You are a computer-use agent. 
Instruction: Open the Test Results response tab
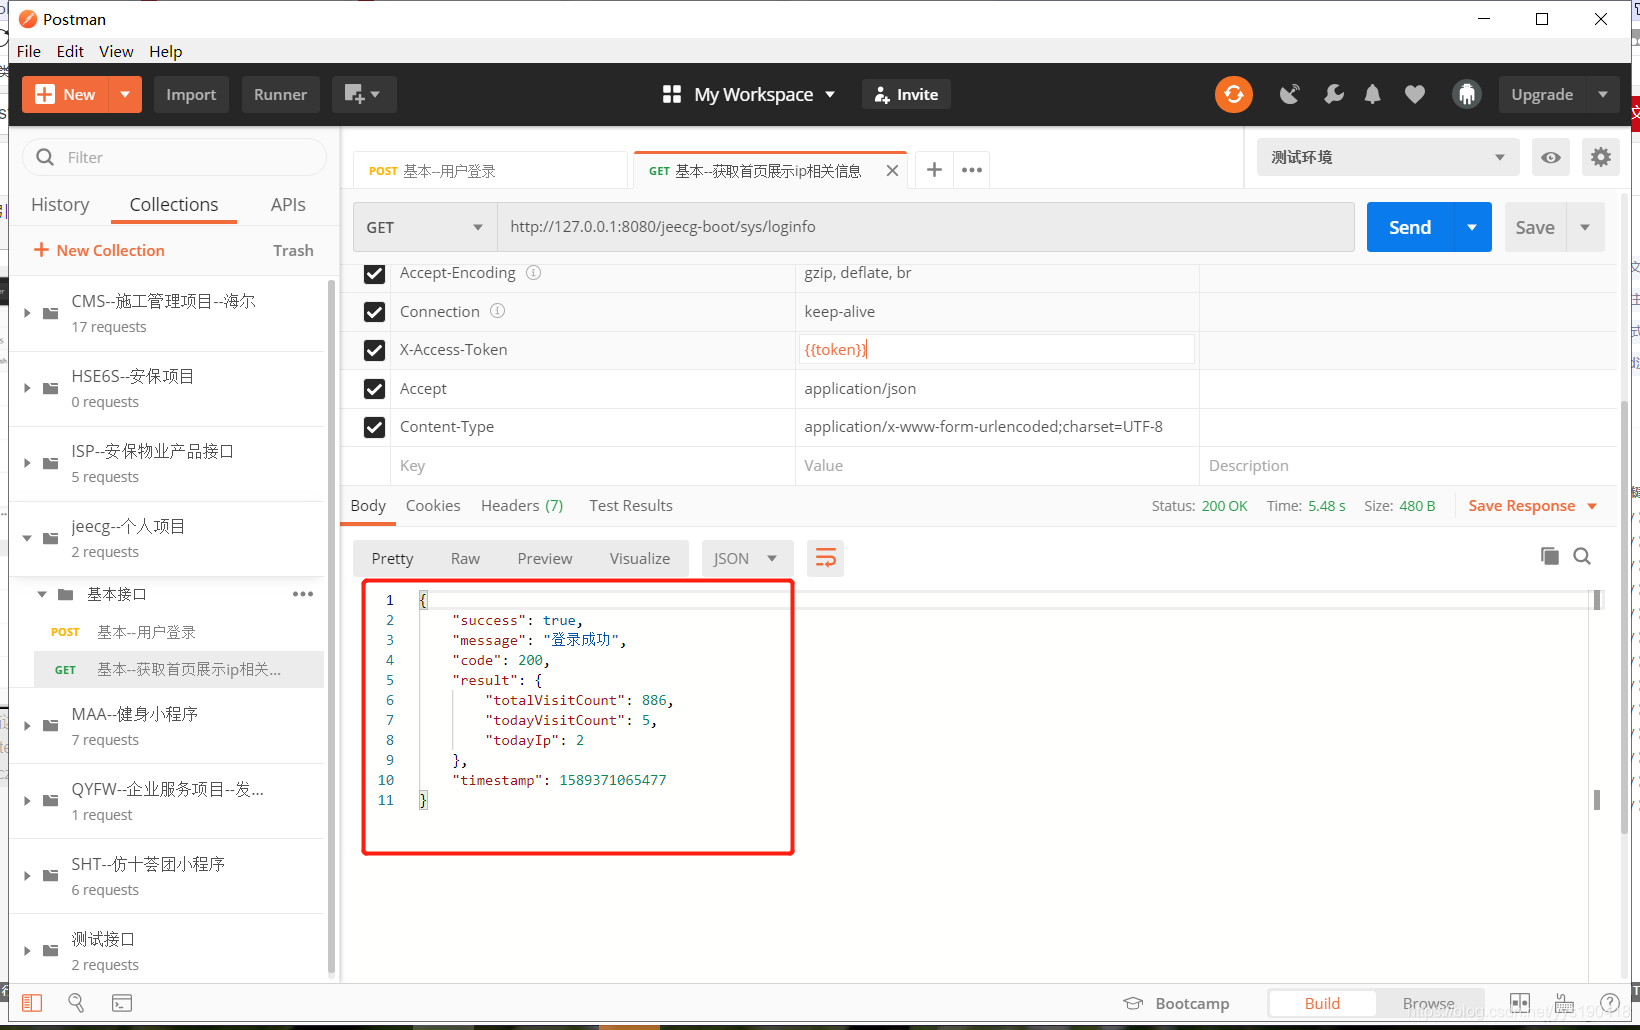coord(630,506)
